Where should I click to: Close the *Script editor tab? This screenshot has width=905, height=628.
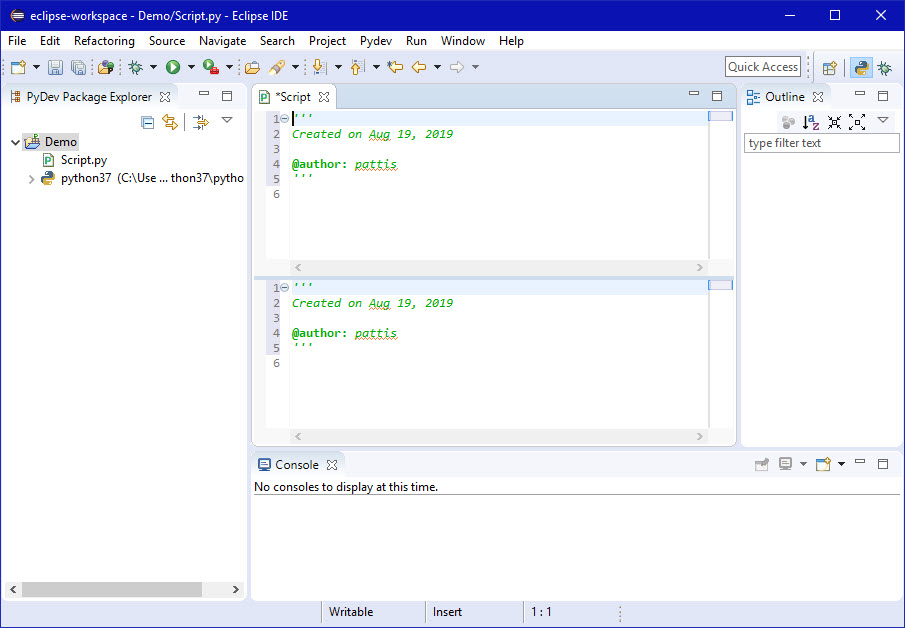[324, 97]
